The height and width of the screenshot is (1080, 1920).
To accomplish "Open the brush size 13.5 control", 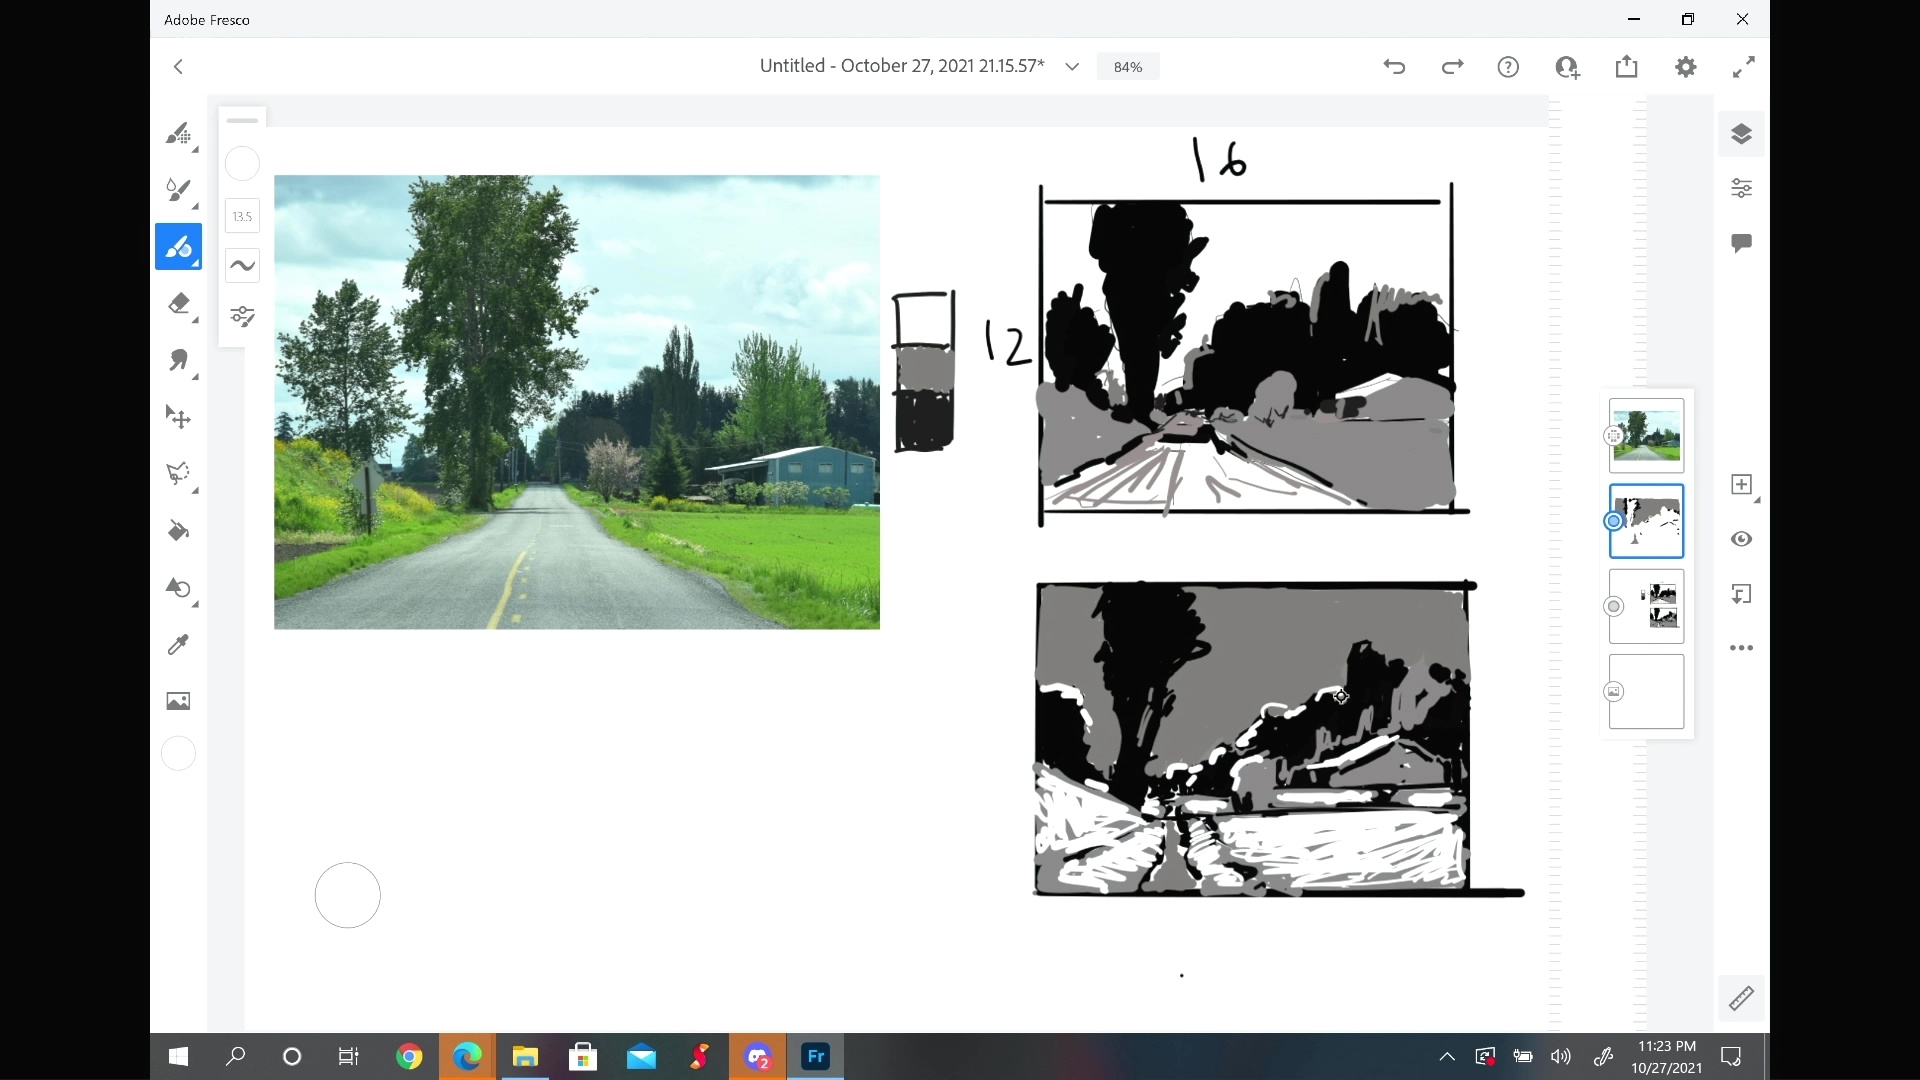I will coord(242,216).
